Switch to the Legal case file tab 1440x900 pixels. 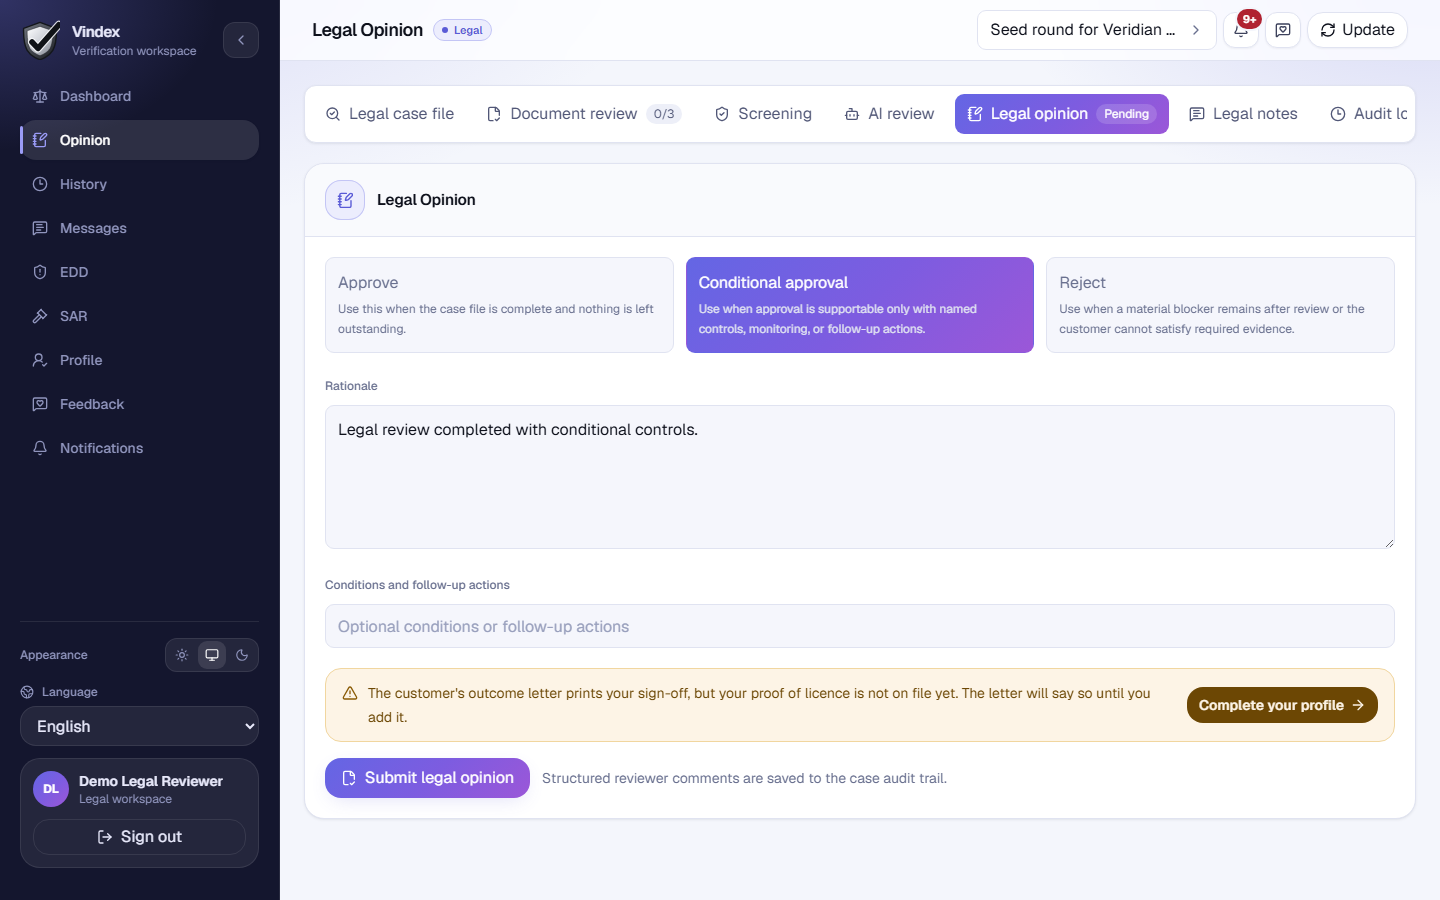[x=390, y=114]
